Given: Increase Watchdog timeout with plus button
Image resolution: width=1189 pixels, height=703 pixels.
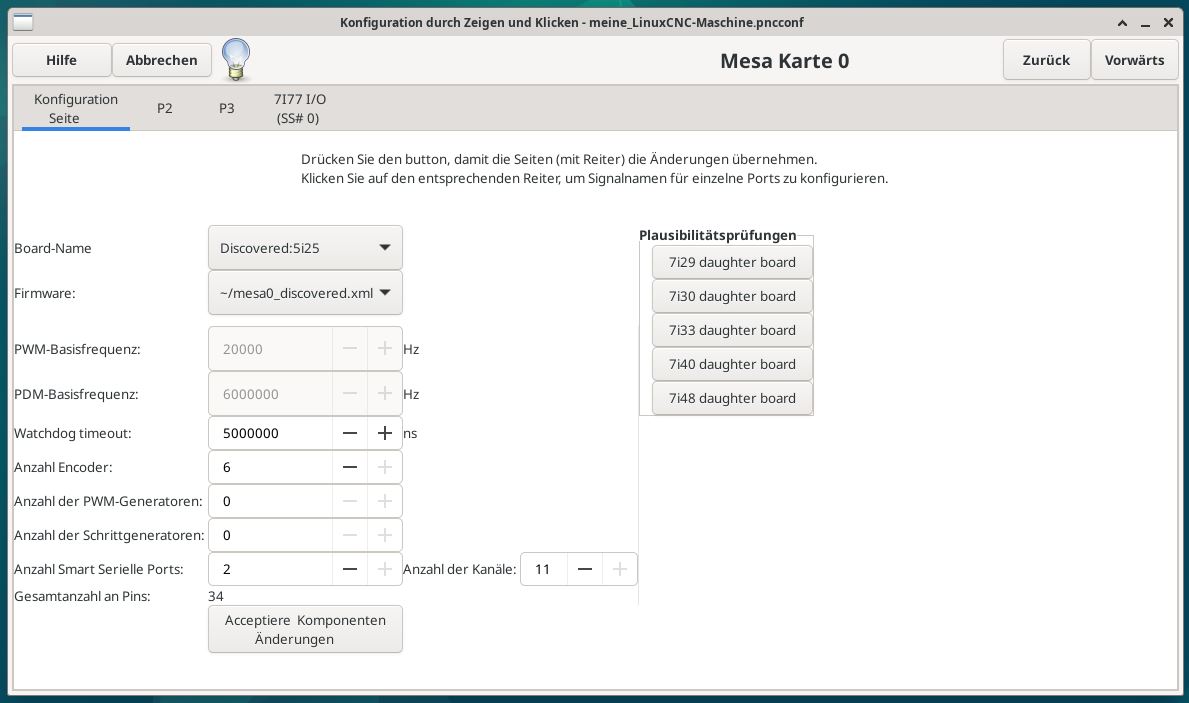Looking at the screenshot, I should point(384,433).
